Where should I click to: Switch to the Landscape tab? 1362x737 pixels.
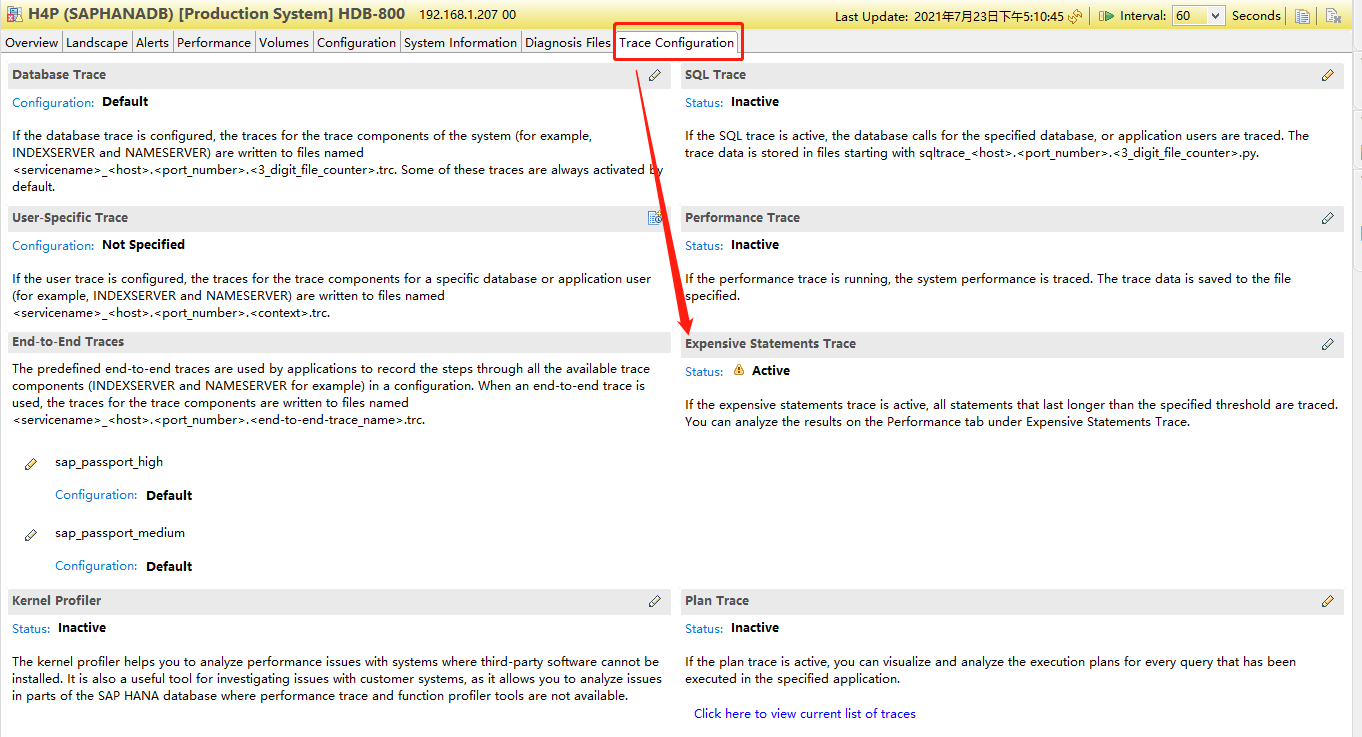pyautogui.click(x=97, y=43)
